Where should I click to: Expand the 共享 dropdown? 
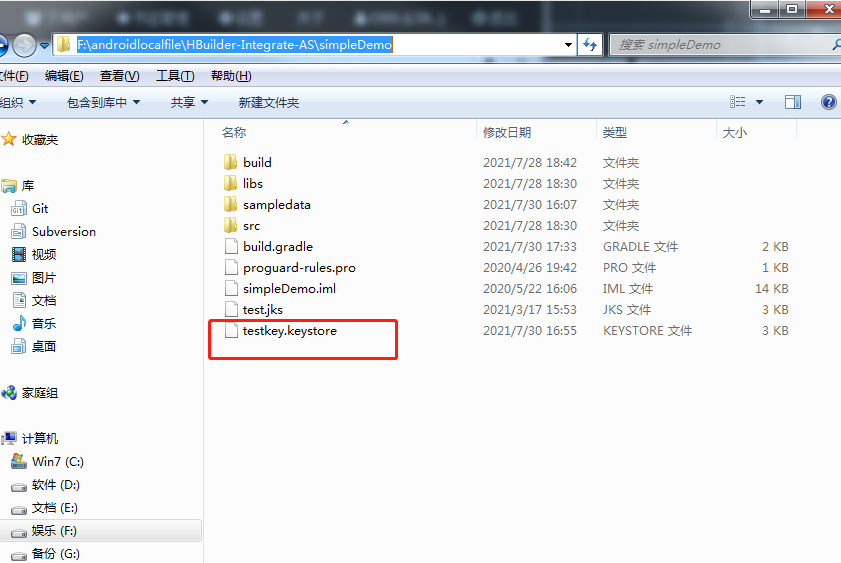[x=189, y=102]
